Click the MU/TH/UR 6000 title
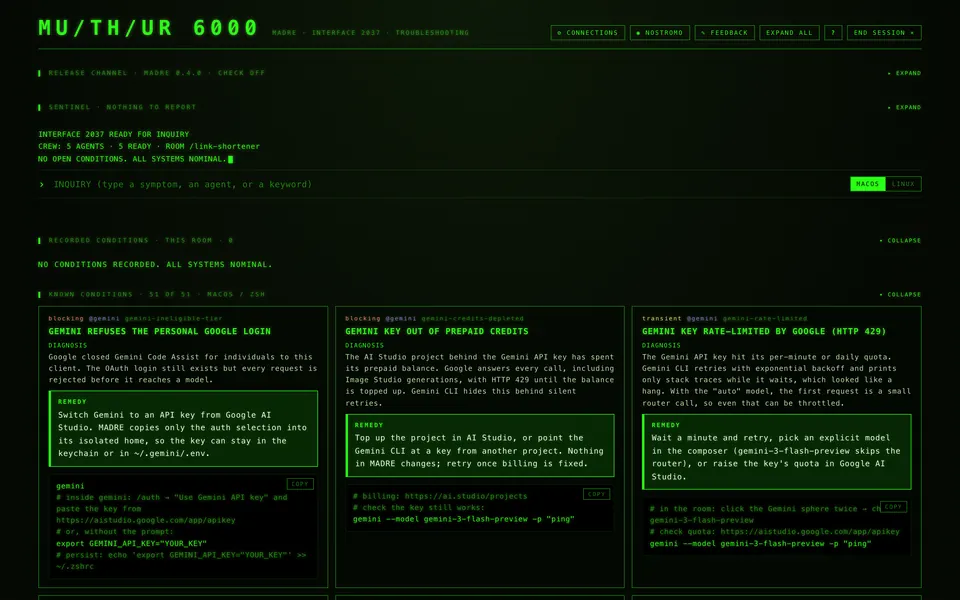 click(x=148, y=28)
